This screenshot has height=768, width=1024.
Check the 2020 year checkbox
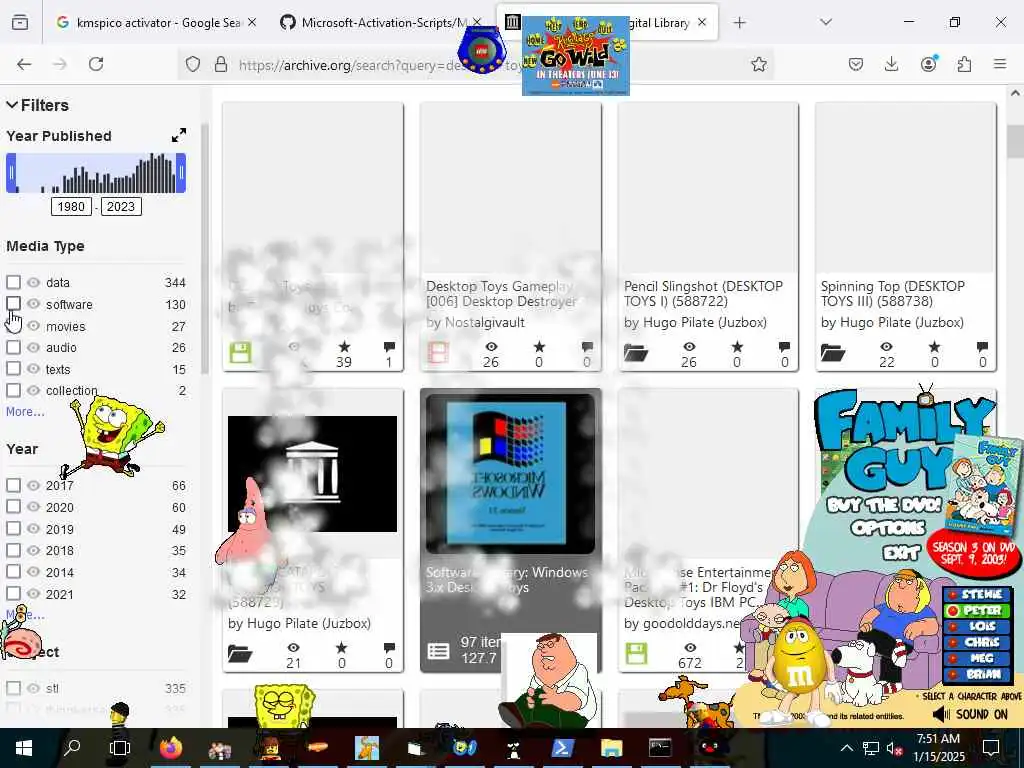(13, 507)
